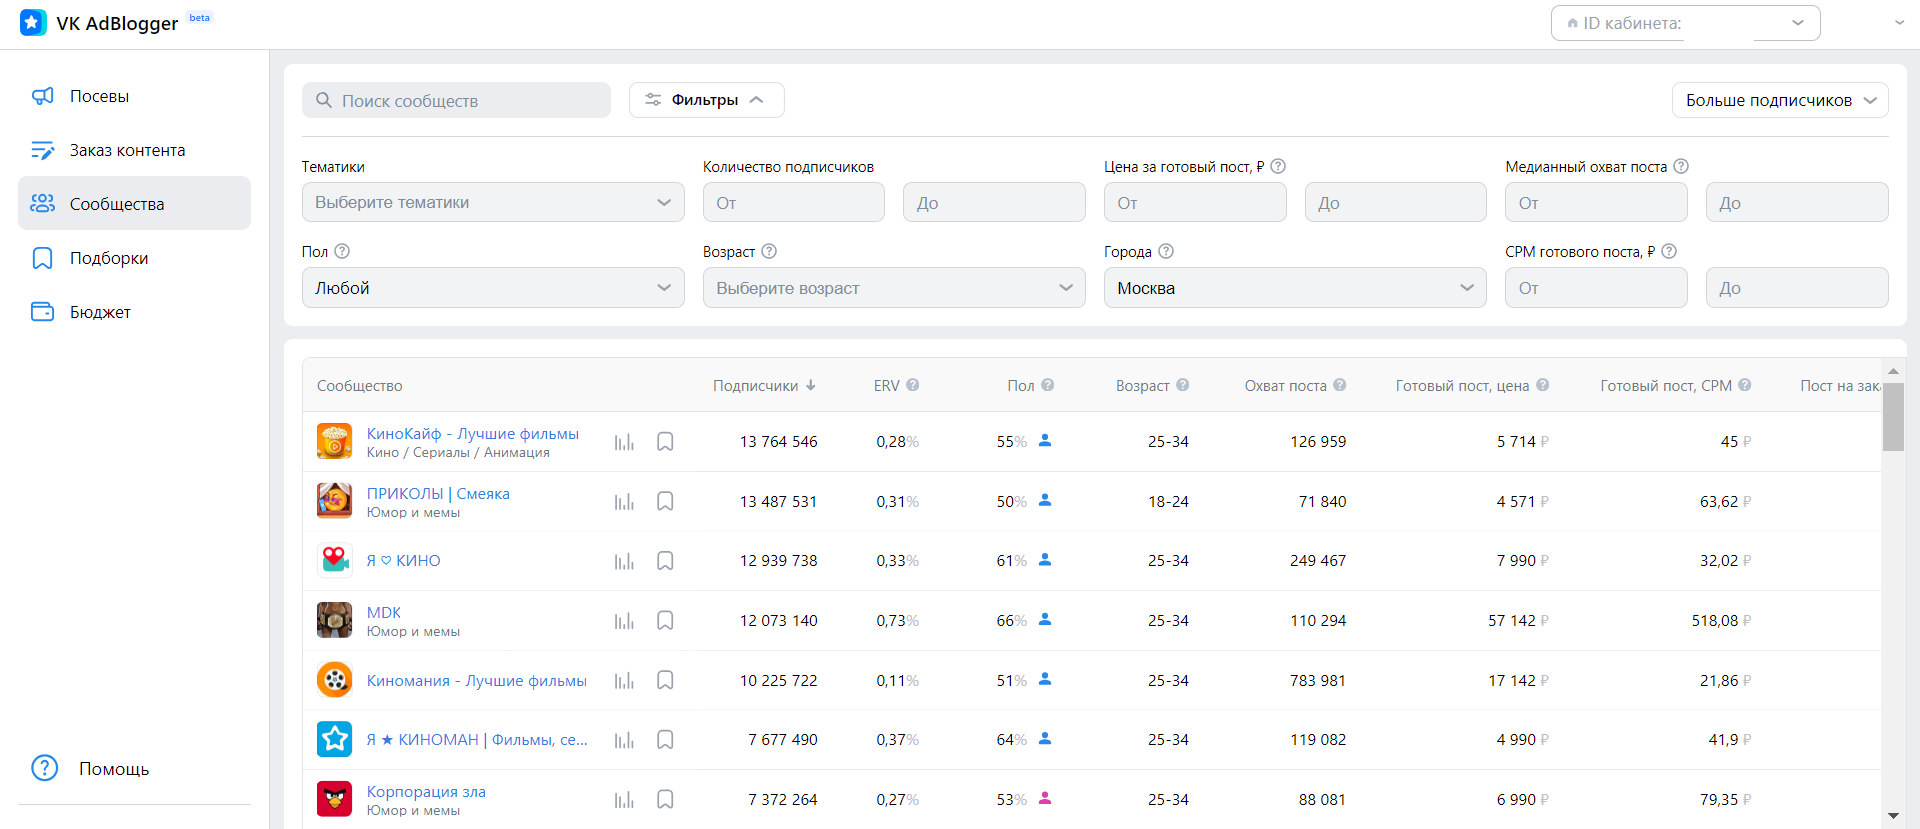The width and height of the screenshot is (1920, 829).
Task: Open Киномания - Лучшие фильмы community link
Action: coord(476,681)
